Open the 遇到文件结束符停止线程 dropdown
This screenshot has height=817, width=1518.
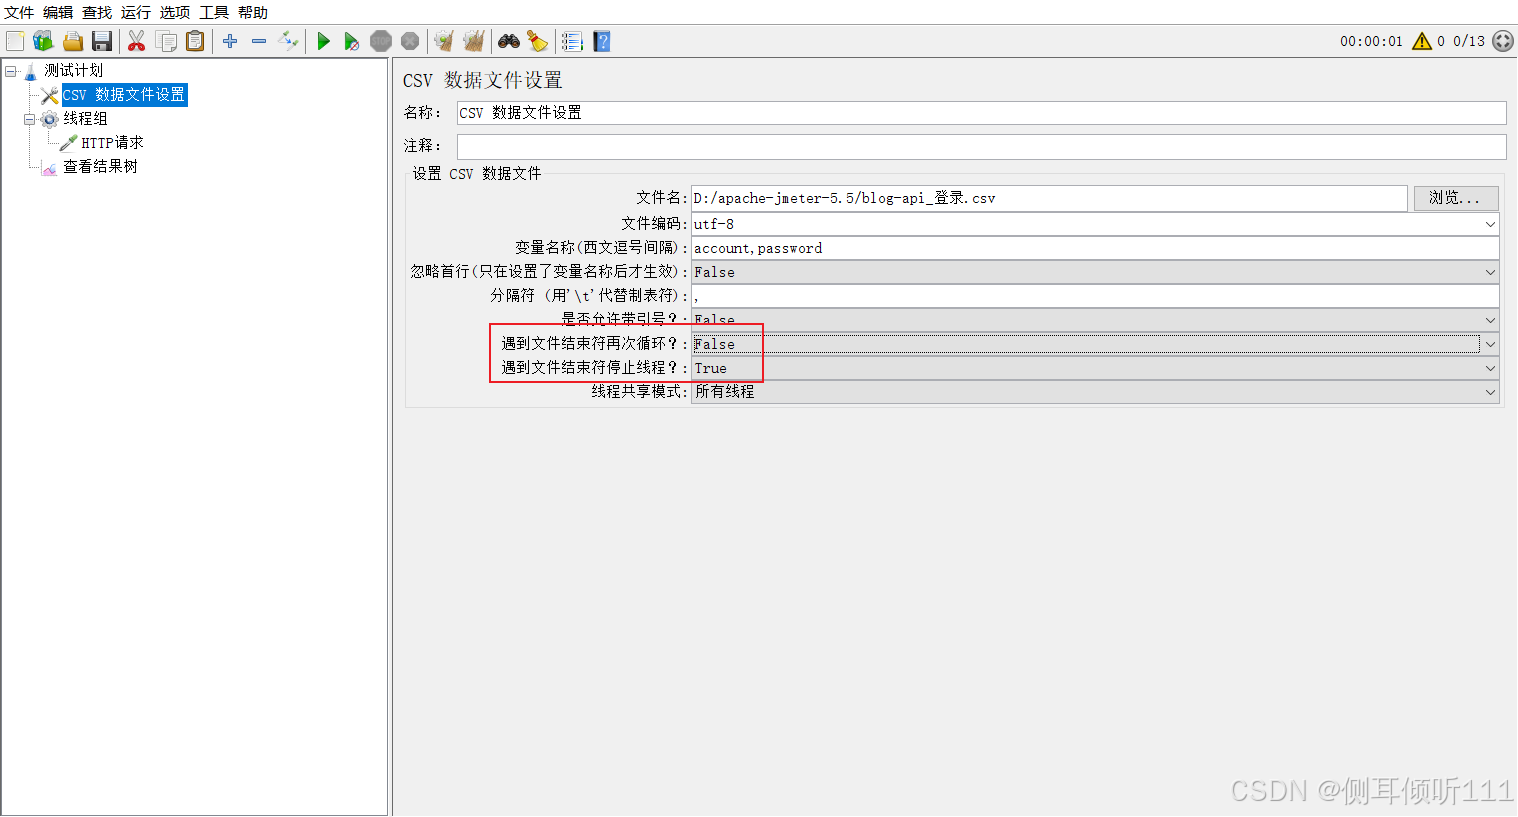point(1095,368)
